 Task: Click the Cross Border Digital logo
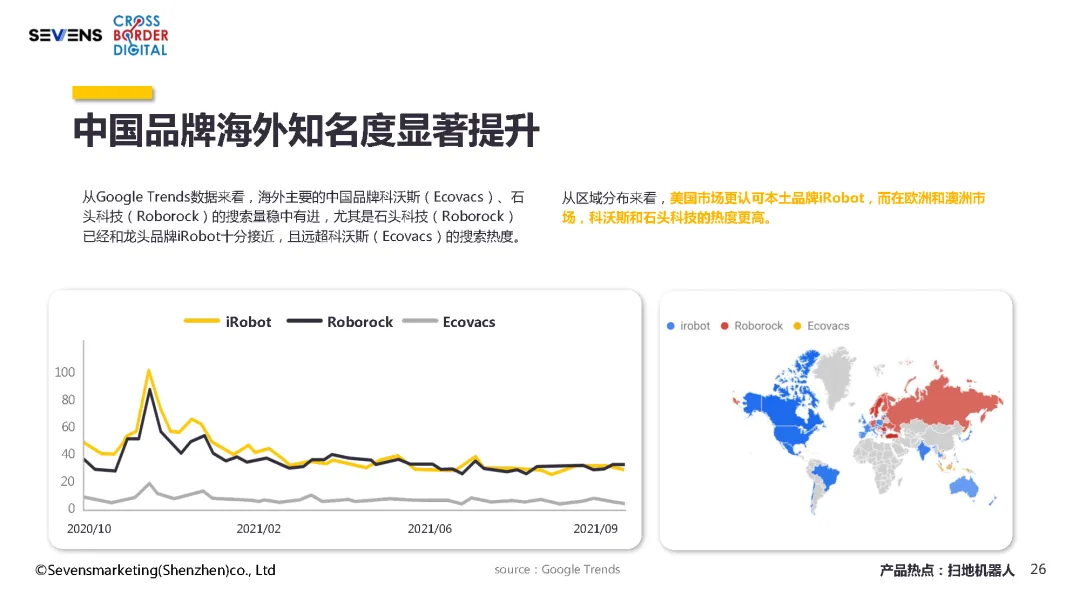[141, 35]
